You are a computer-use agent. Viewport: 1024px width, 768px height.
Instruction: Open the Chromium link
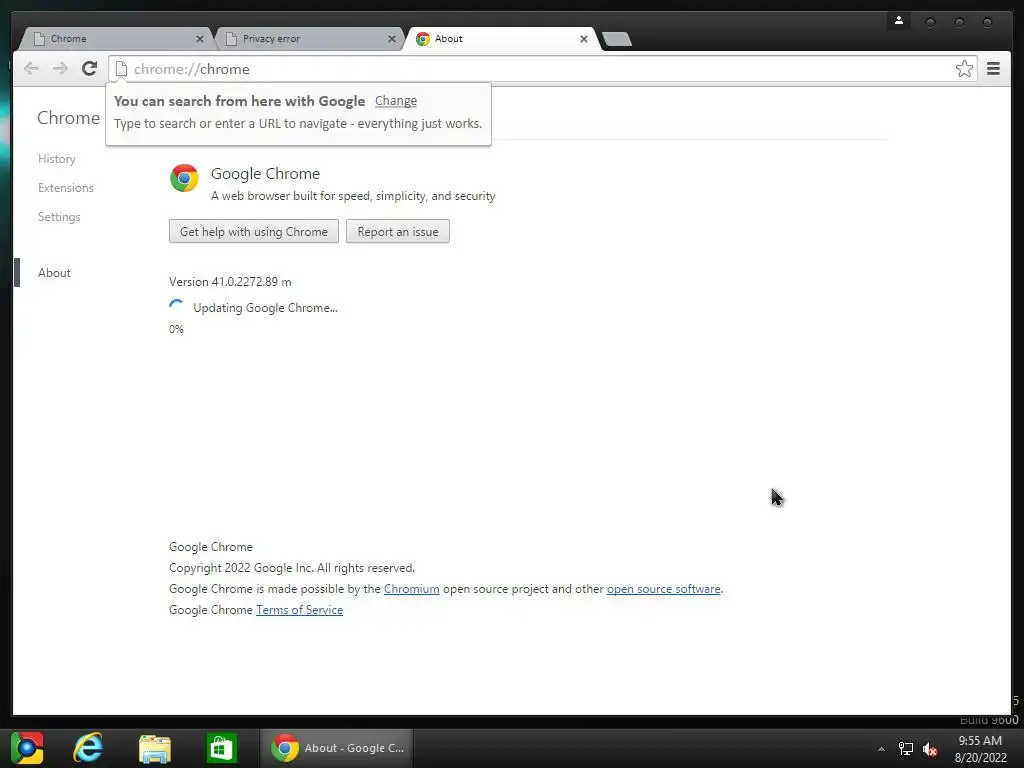pos(411,588)
